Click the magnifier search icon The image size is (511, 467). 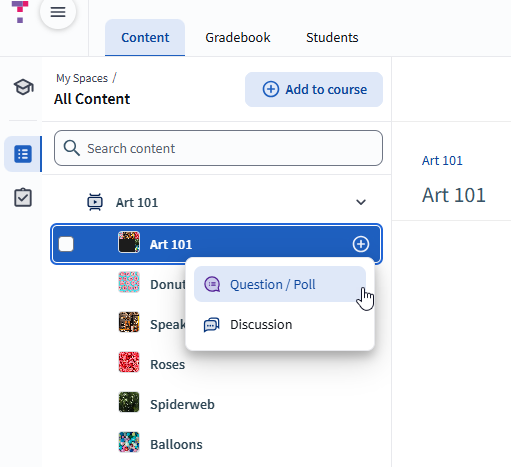72,148
